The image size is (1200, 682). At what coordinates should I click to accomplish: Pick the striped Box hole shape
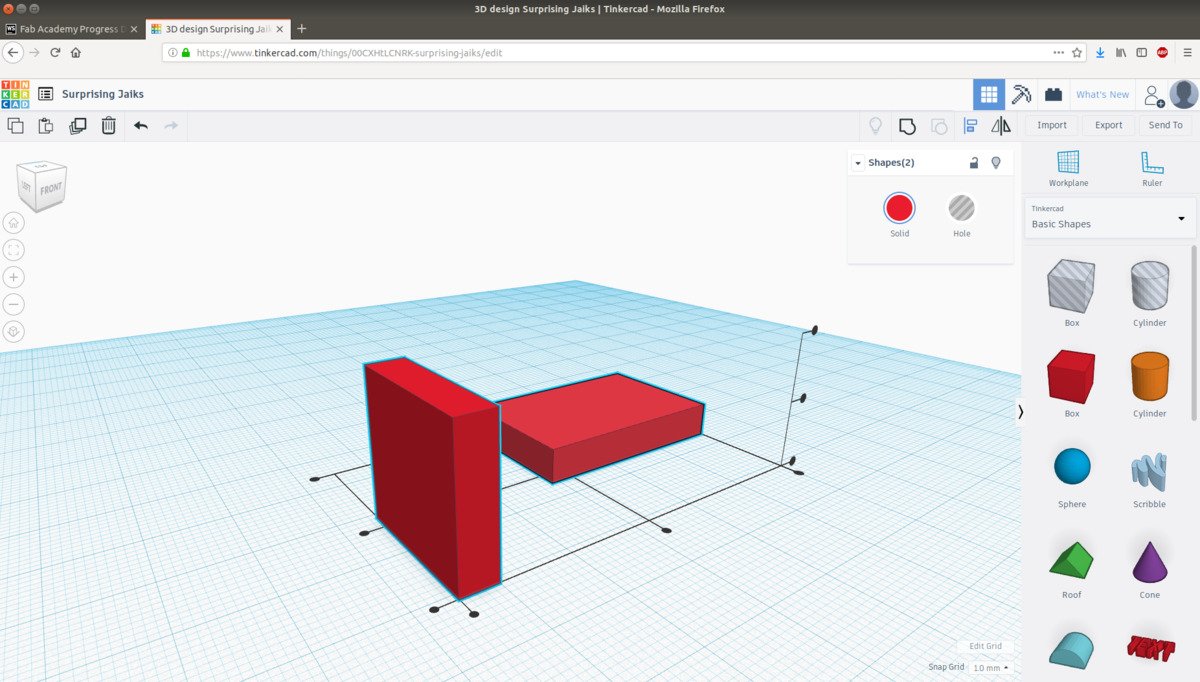1071,286
